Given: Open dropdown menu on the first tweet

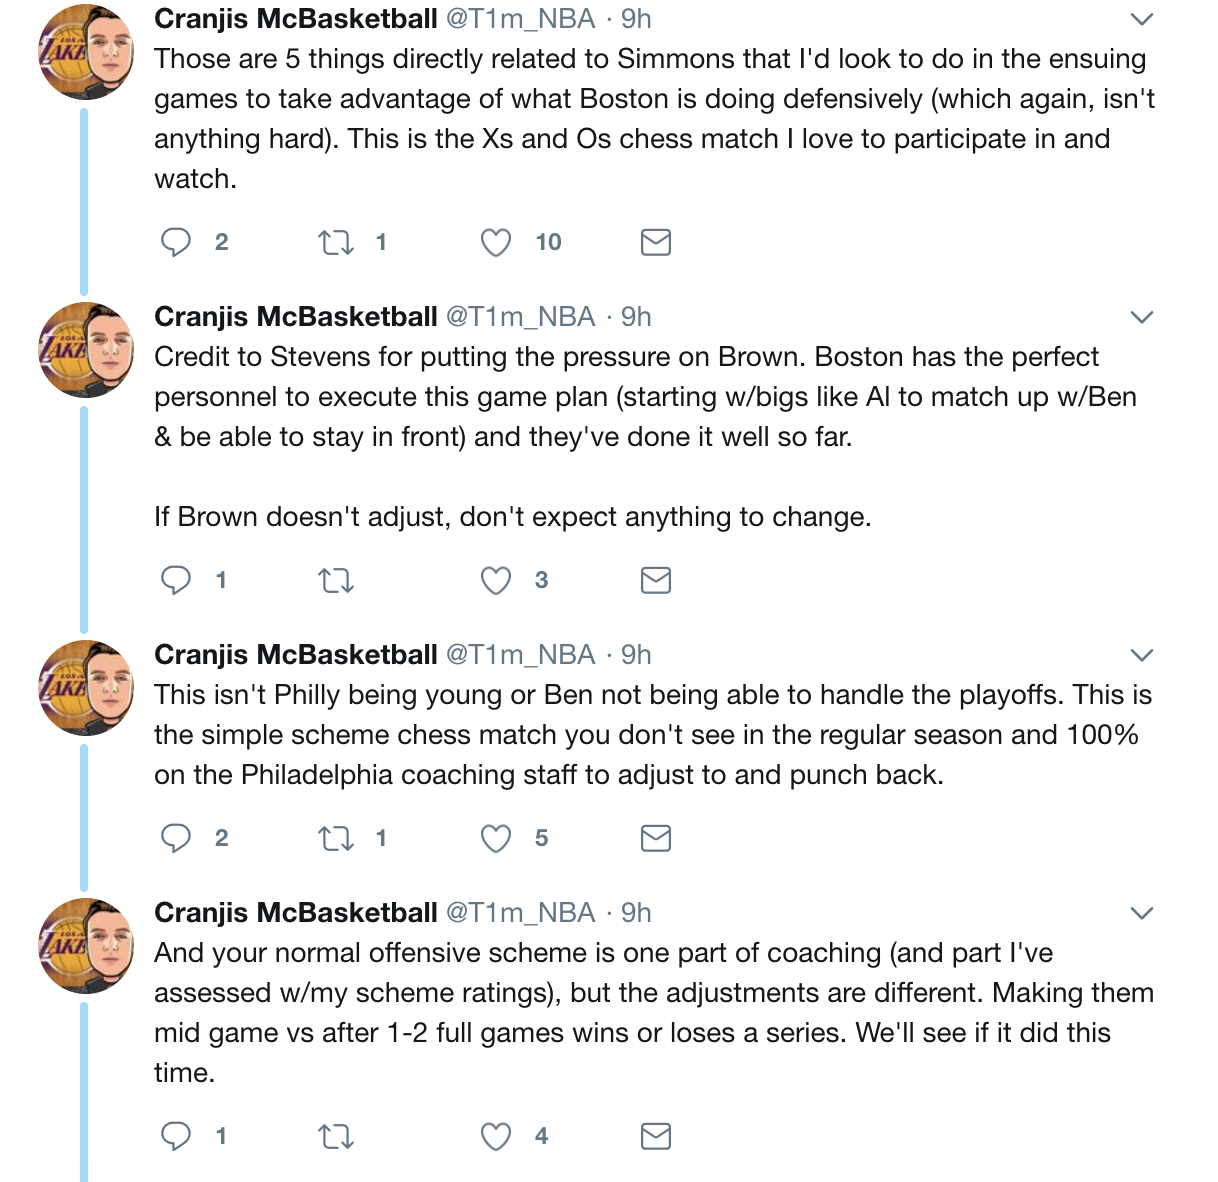Looking at the screenshot, I should [1141, 19].
